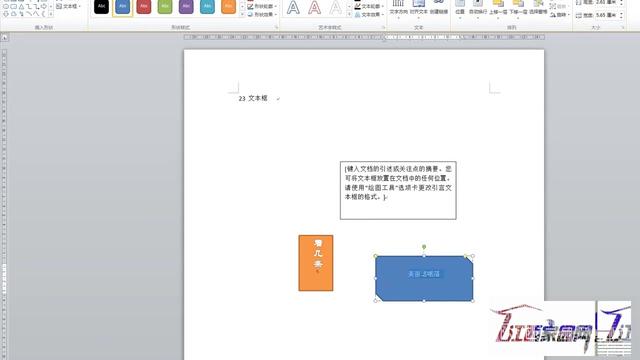Pick the oval shape in shapes gallery
640x360 pixels.
(x=6, y=7)
